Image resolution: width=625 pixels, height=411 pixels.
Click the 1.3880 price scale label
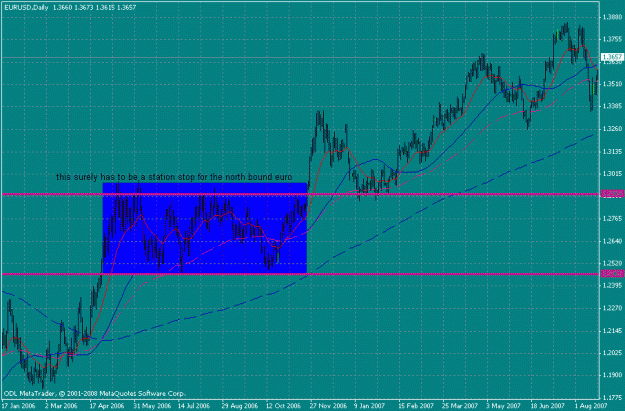coord(612,17)
